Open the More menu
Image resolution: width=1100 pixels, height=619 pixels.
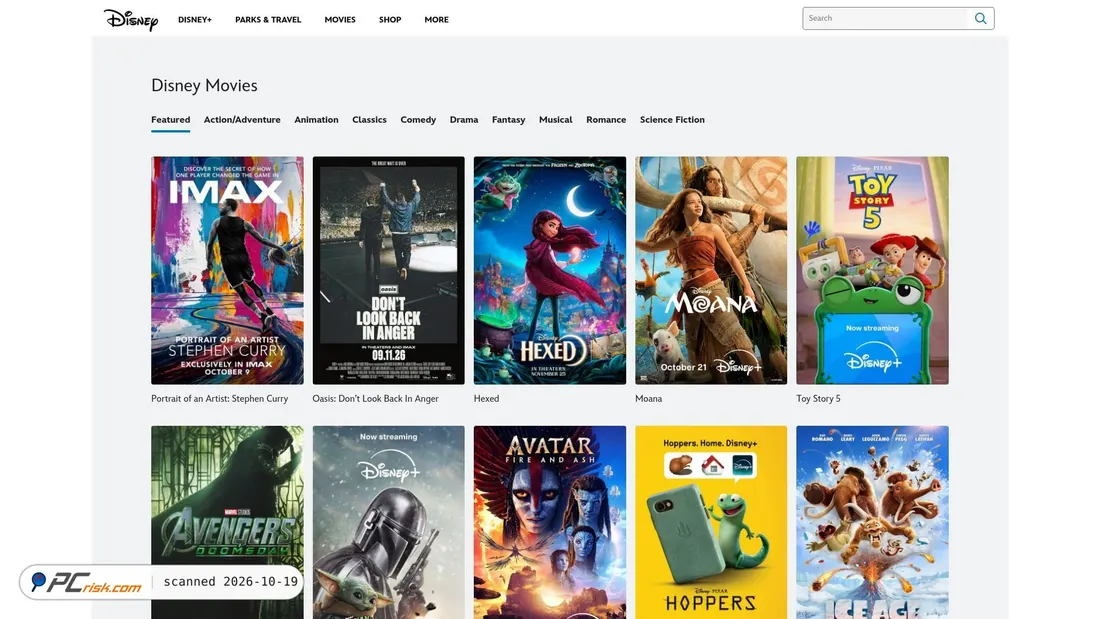coord(436,20)
